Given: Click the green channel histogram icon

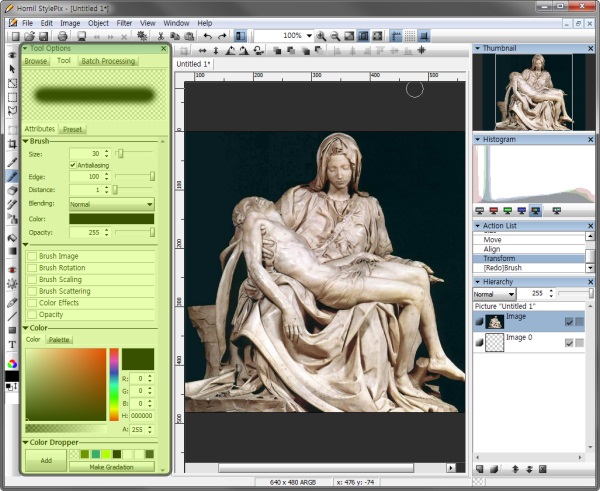Looking at the screenshot, I should 507,210.
